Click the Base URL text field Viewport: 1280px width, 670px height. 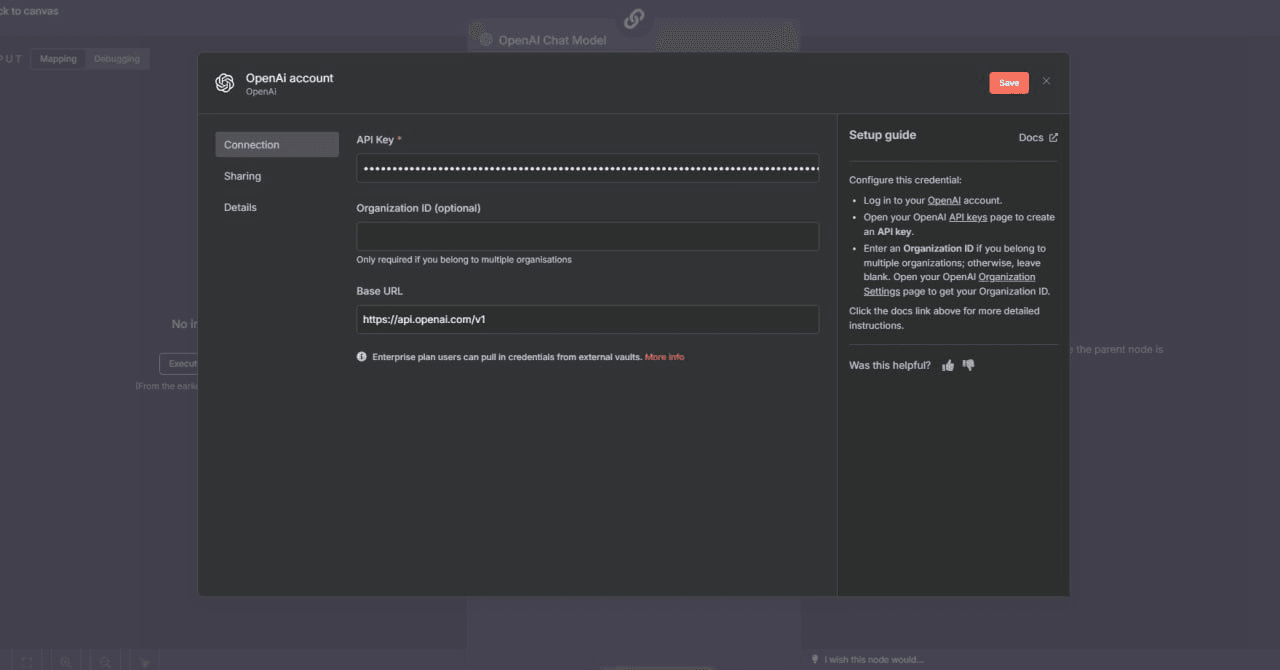[587, 320]
